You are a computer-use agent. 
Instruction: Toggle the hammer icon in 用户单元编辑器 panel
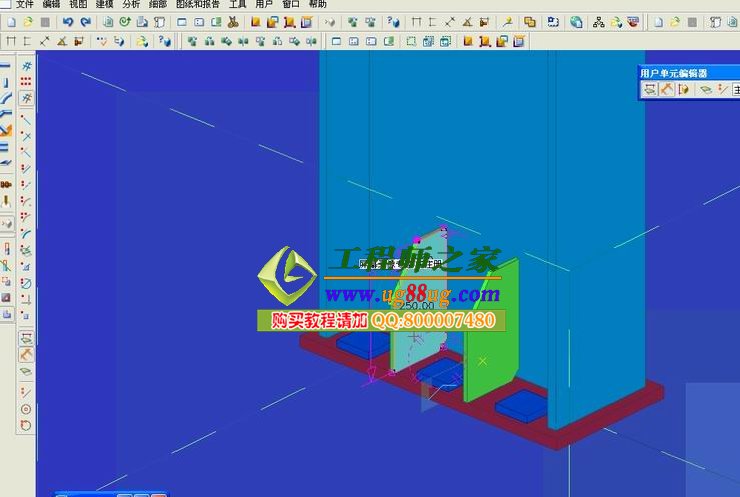(666, 89)
